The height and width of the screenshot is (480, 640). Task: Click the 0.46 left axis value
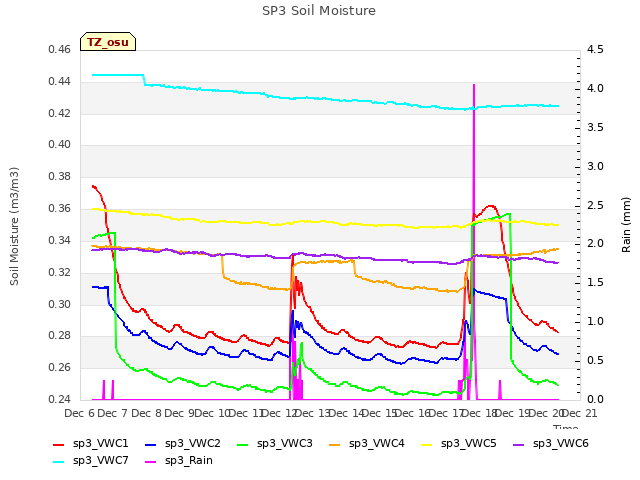[x=60, y=50]
